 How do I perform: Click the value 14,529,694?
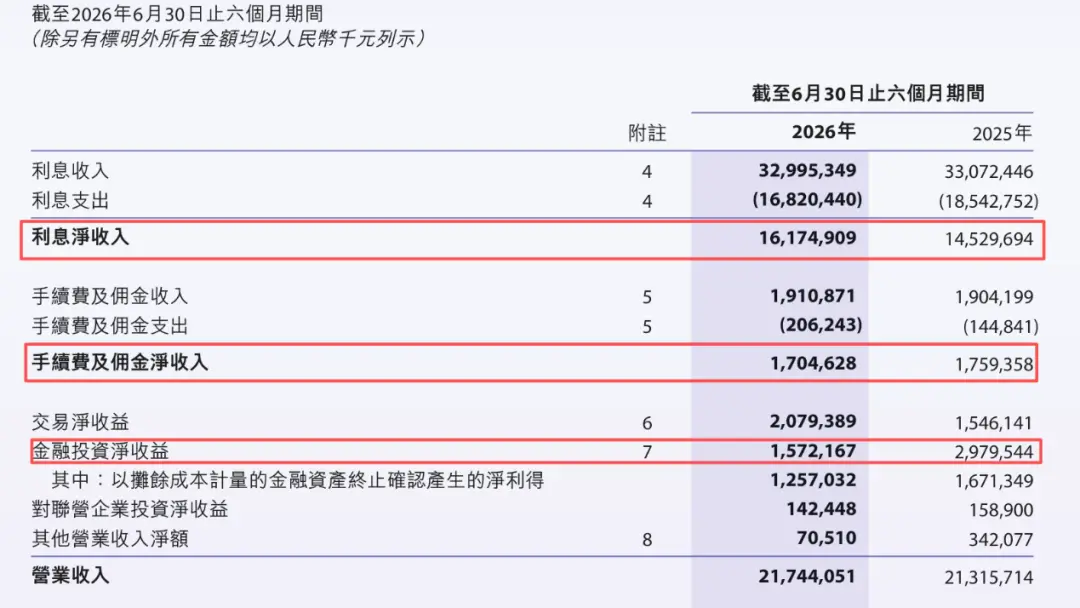click(x=988, y=239)
